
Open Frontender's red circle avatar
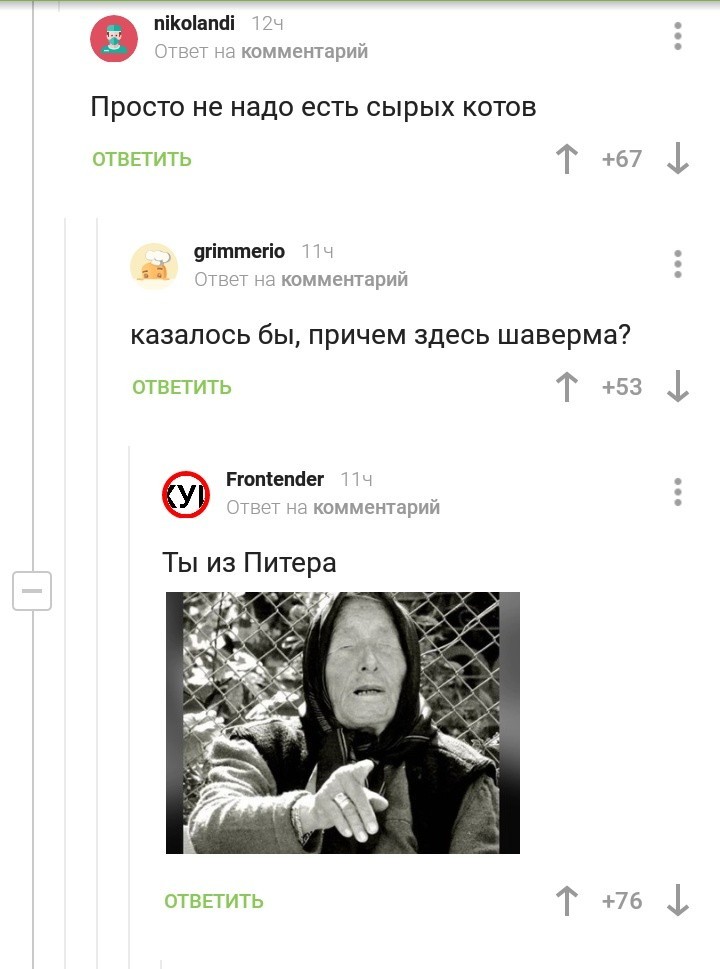click(186, 494)
